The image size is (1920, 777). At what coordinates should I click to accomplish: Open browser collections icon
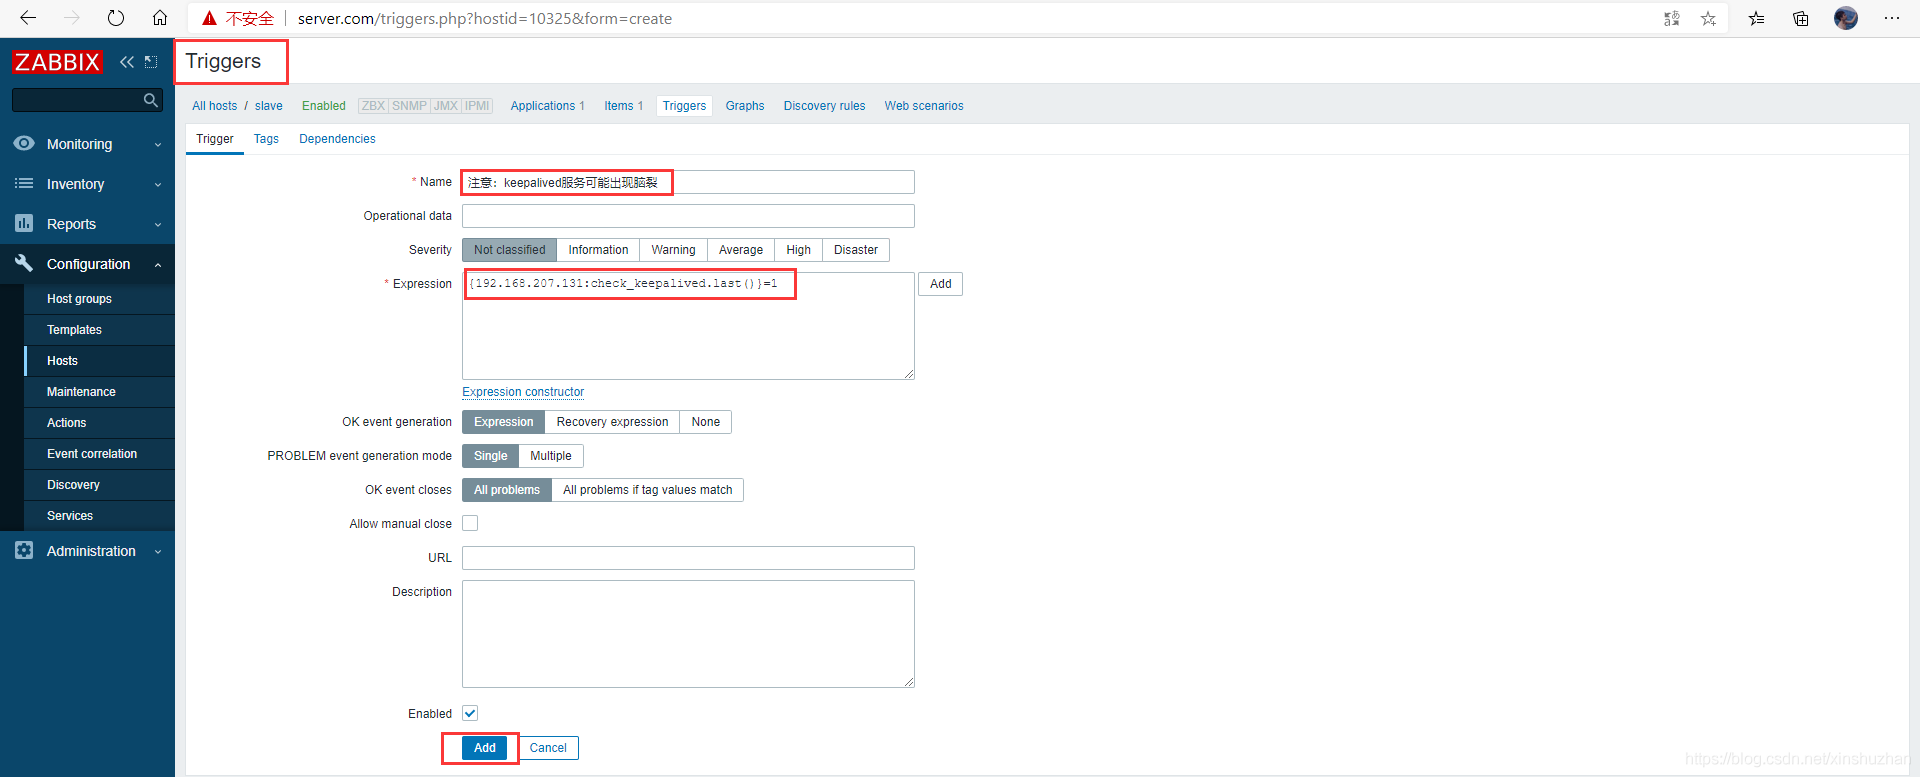[1801, 18]
